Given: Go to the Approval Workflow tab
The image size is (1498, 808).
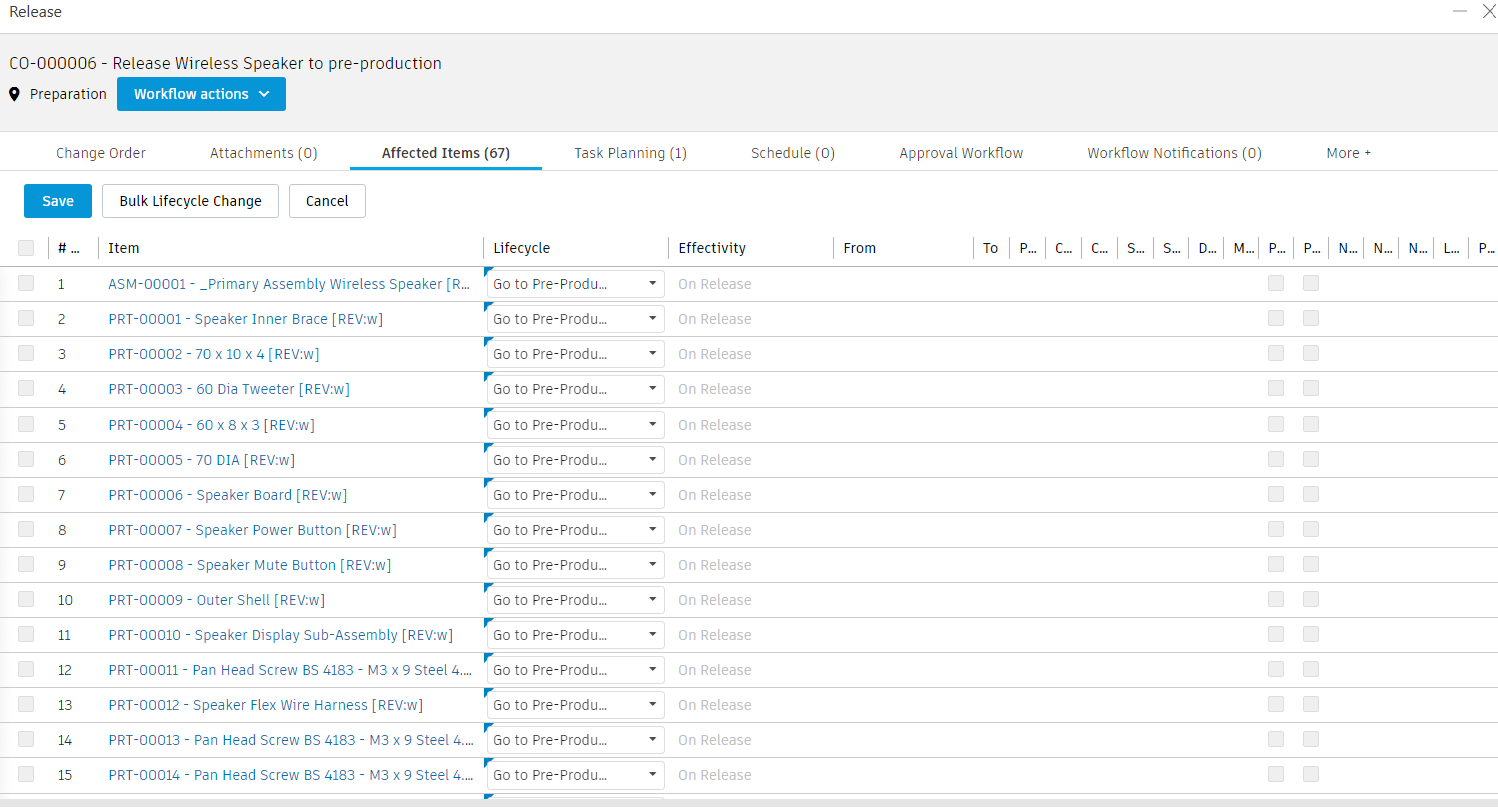Looking at the screenshot, I should click(x=961, y=153).
